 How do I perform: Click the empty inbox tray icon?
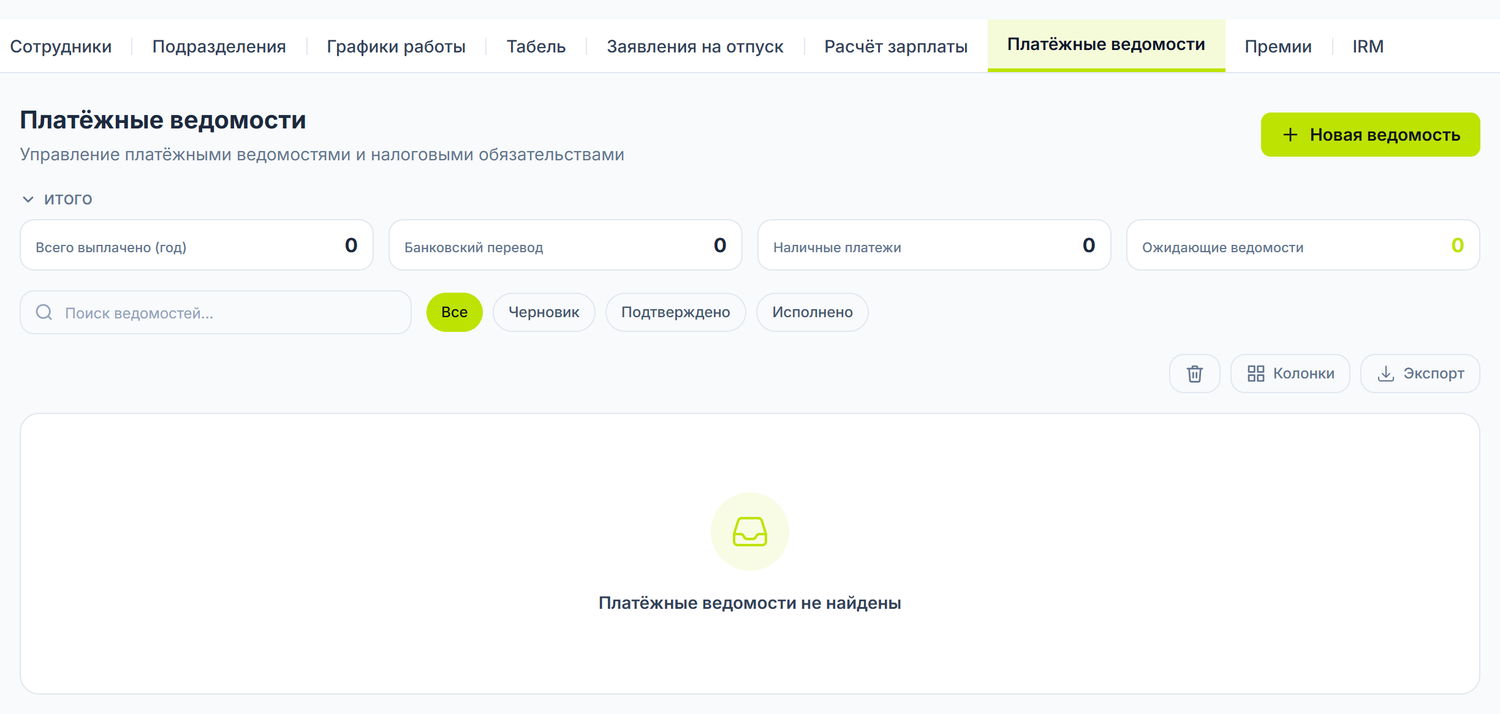pyautogui.click(x=750, y=531)
